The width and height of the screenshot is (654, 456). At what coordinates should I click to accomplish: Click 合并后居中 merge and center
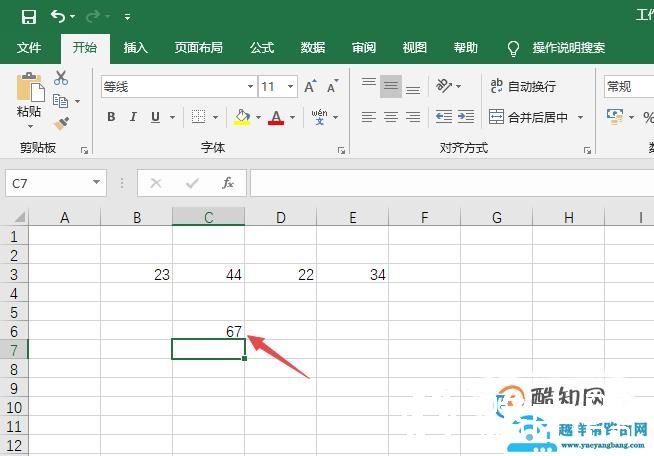point(529,117)
